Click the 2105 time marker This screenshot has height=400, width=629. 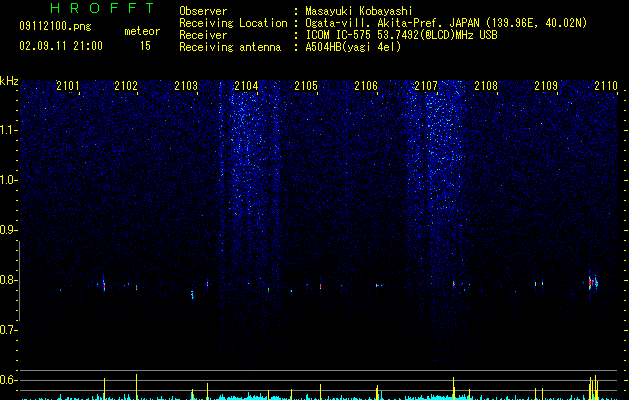point(306,86)
